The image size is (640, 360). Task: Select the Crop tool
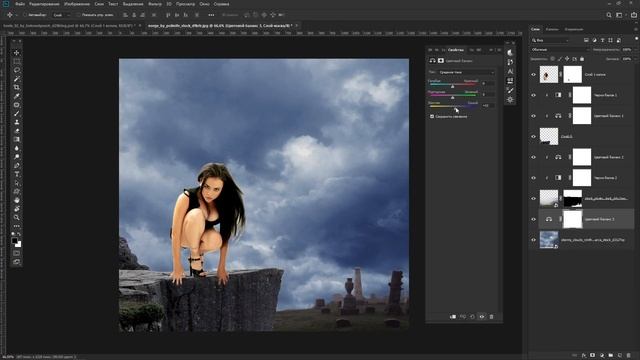click(x=17, y=87)
